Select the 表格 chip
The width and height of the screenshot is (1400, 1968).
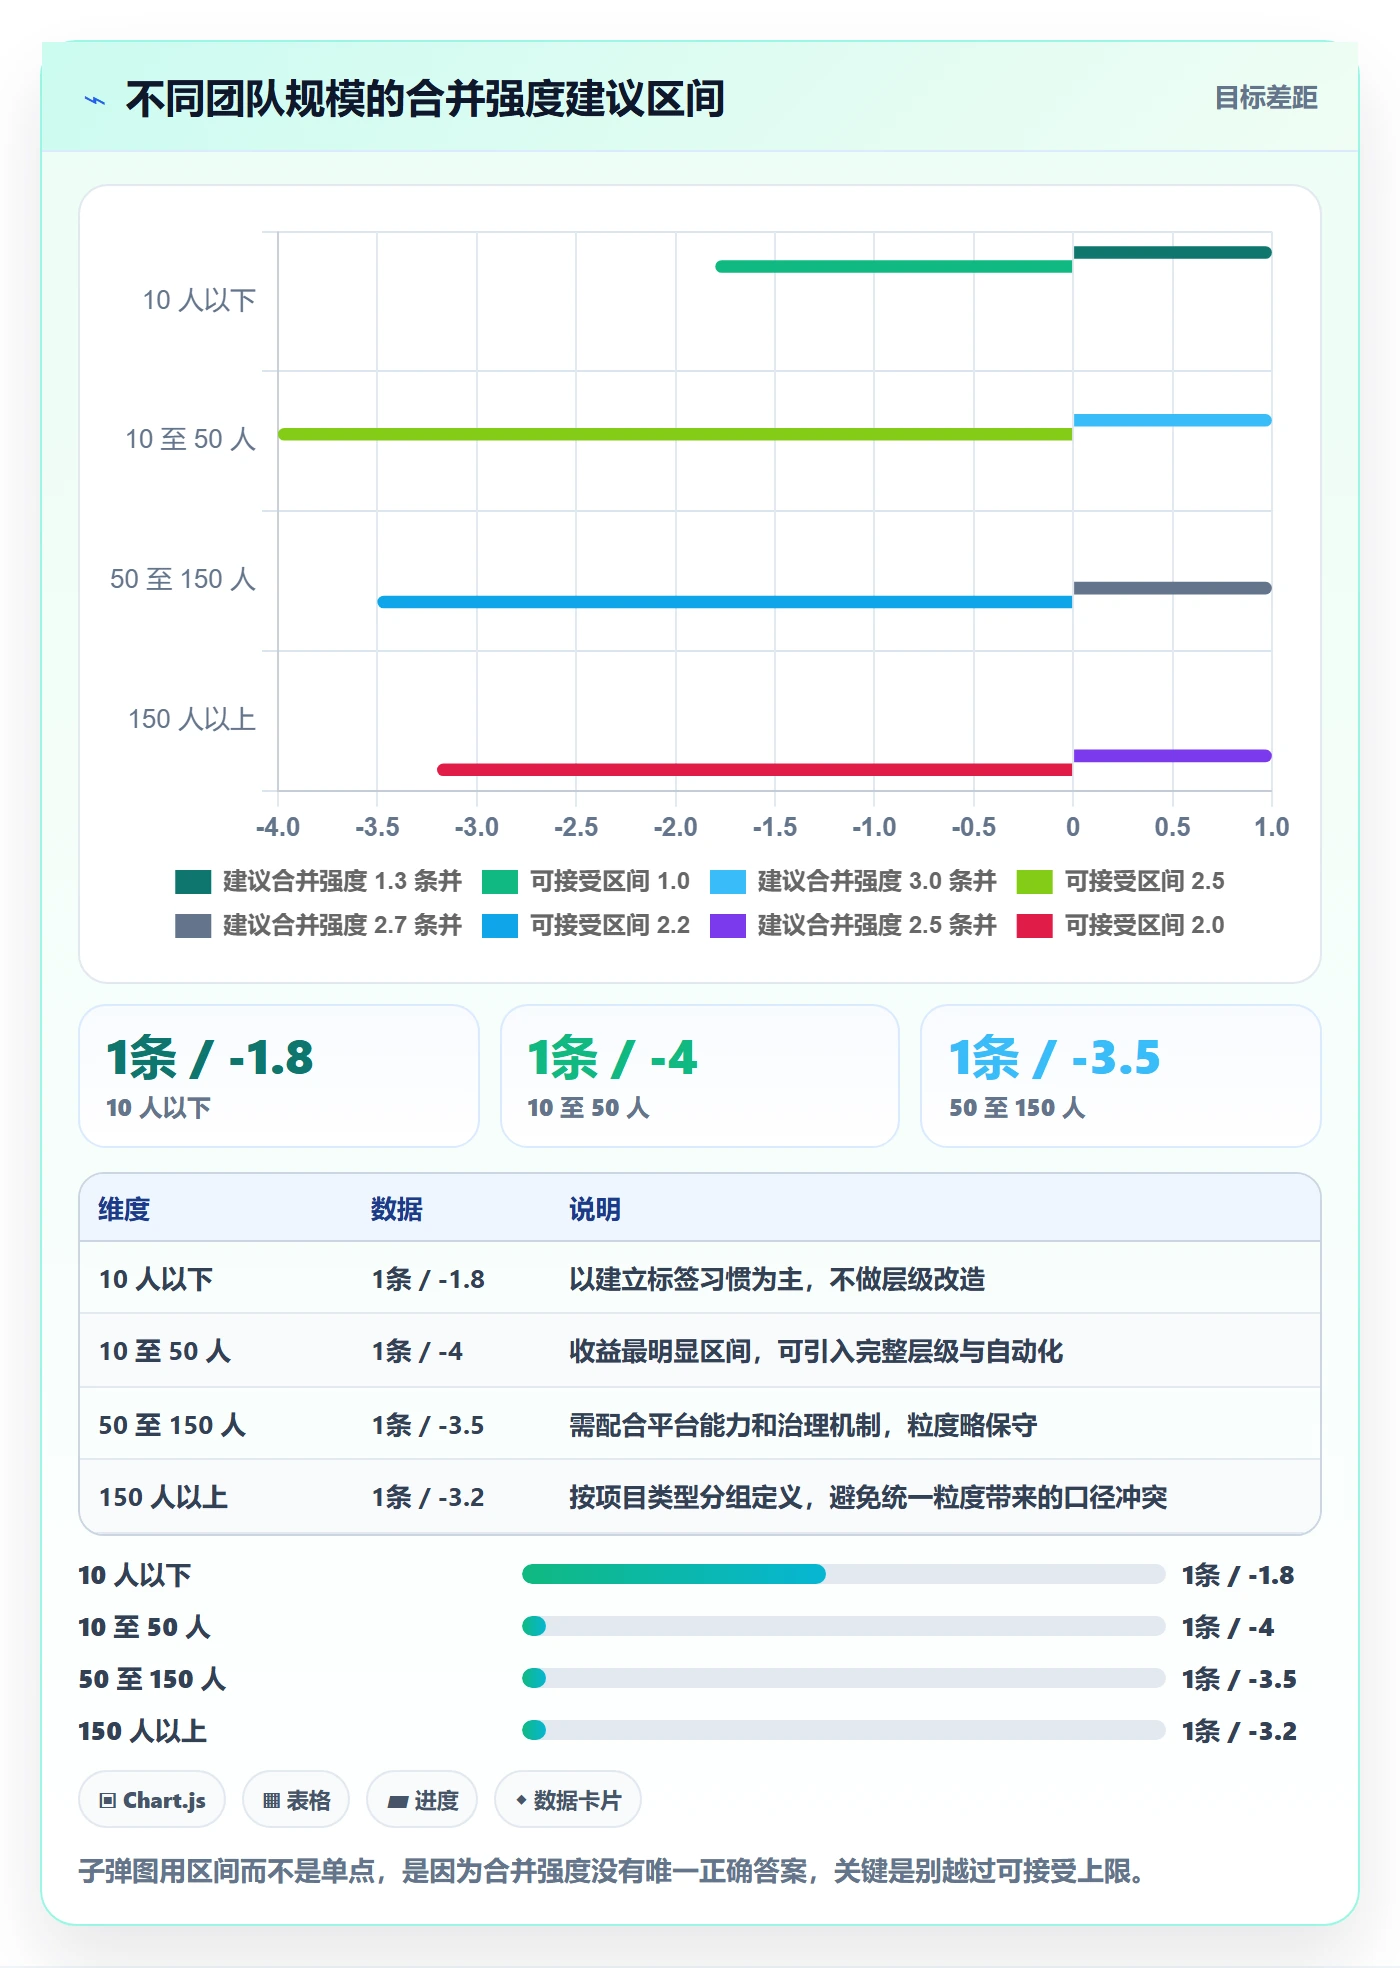(296, 1800)
